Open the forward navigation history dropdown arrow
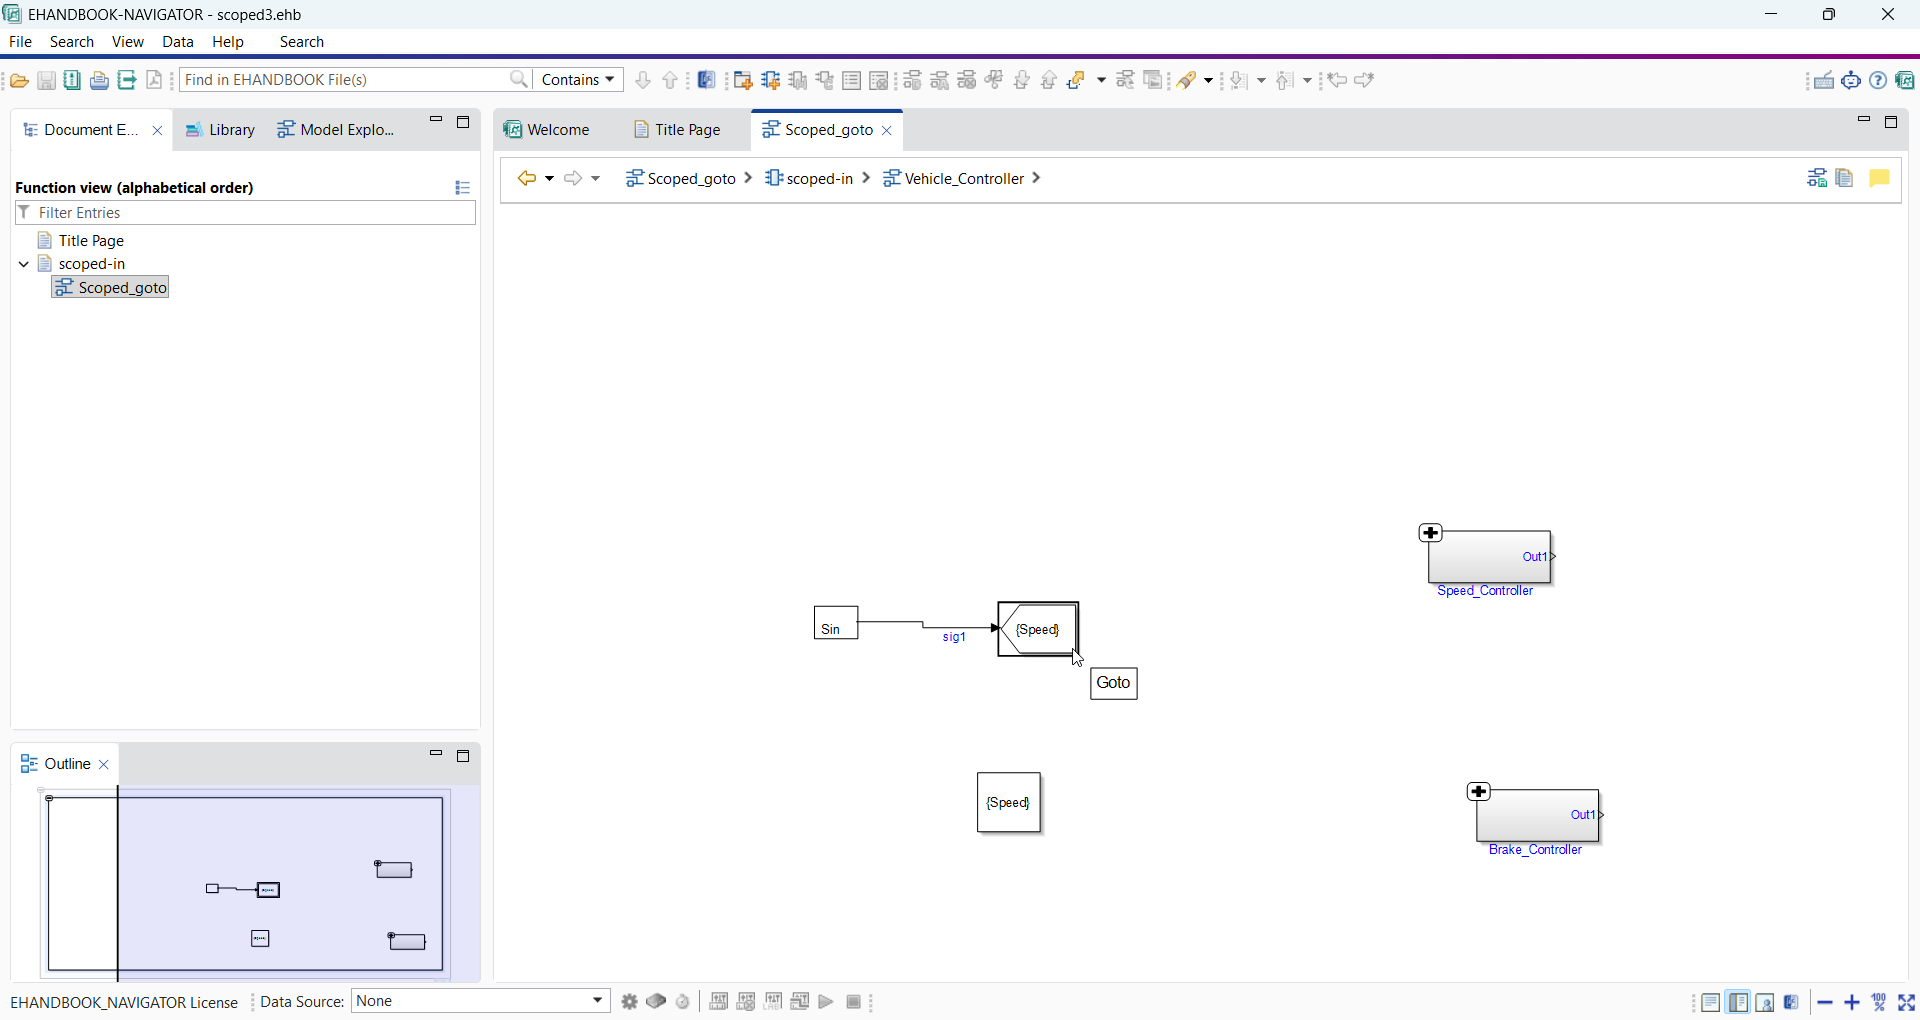Screen dimensions: 1920x1020 596,179
